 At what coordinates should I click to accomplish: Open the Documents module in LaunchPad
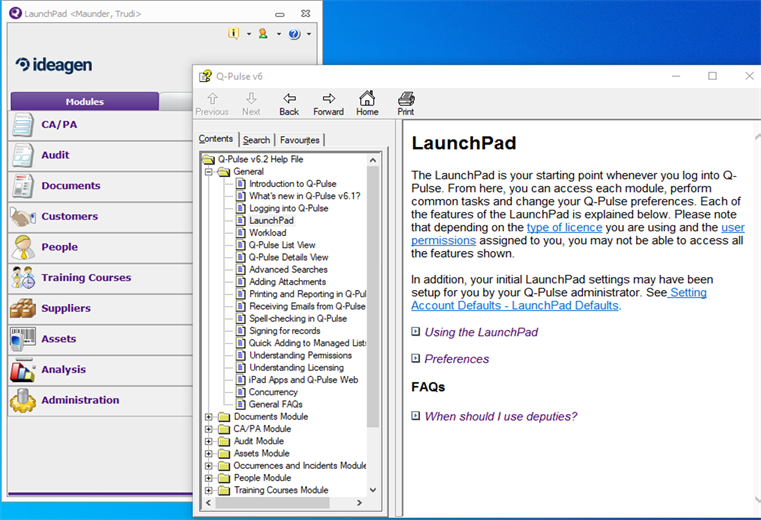tap(100, 186)
